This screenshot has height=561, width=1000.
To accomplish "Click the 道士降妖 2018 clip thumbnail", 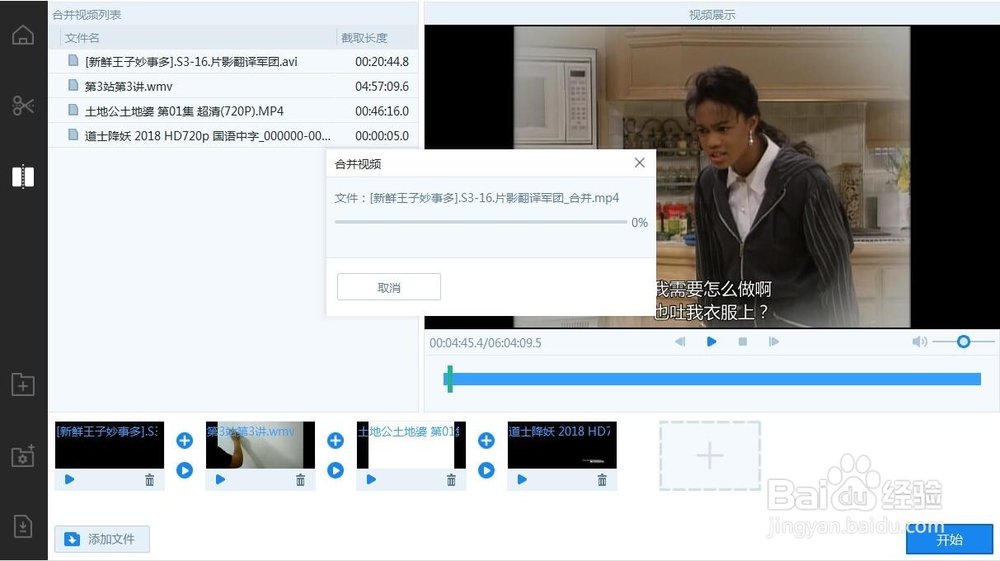I will (x=562, y=445).
